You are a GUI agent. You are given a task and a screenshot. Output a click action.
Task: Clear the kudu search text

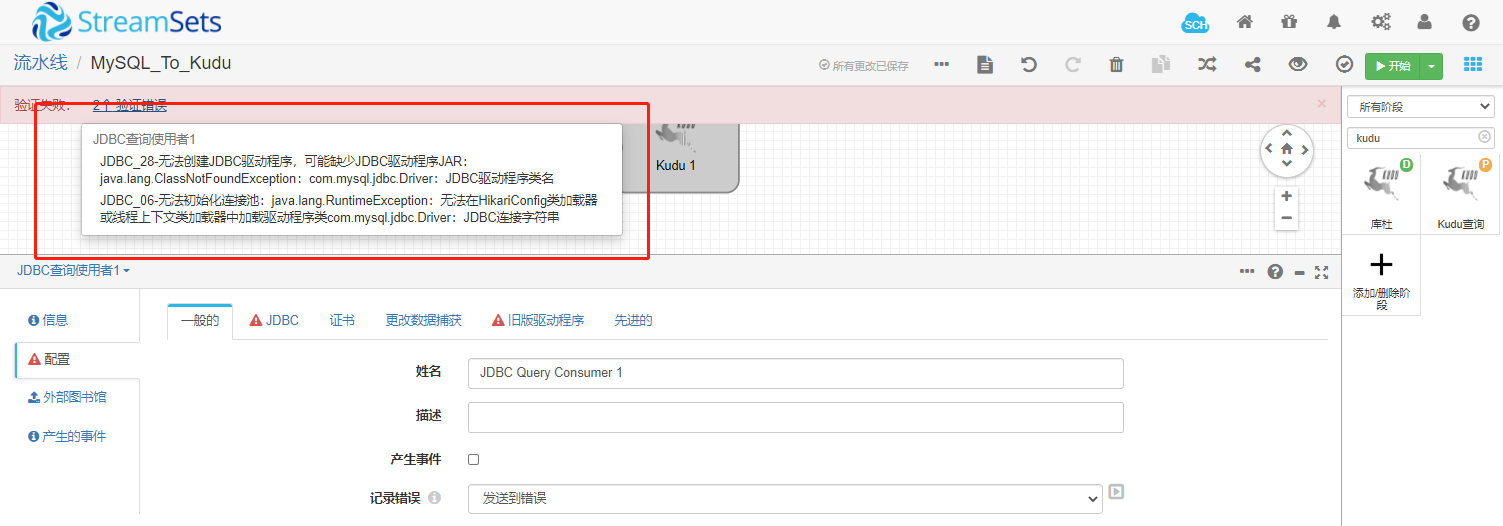(1484, 137)
